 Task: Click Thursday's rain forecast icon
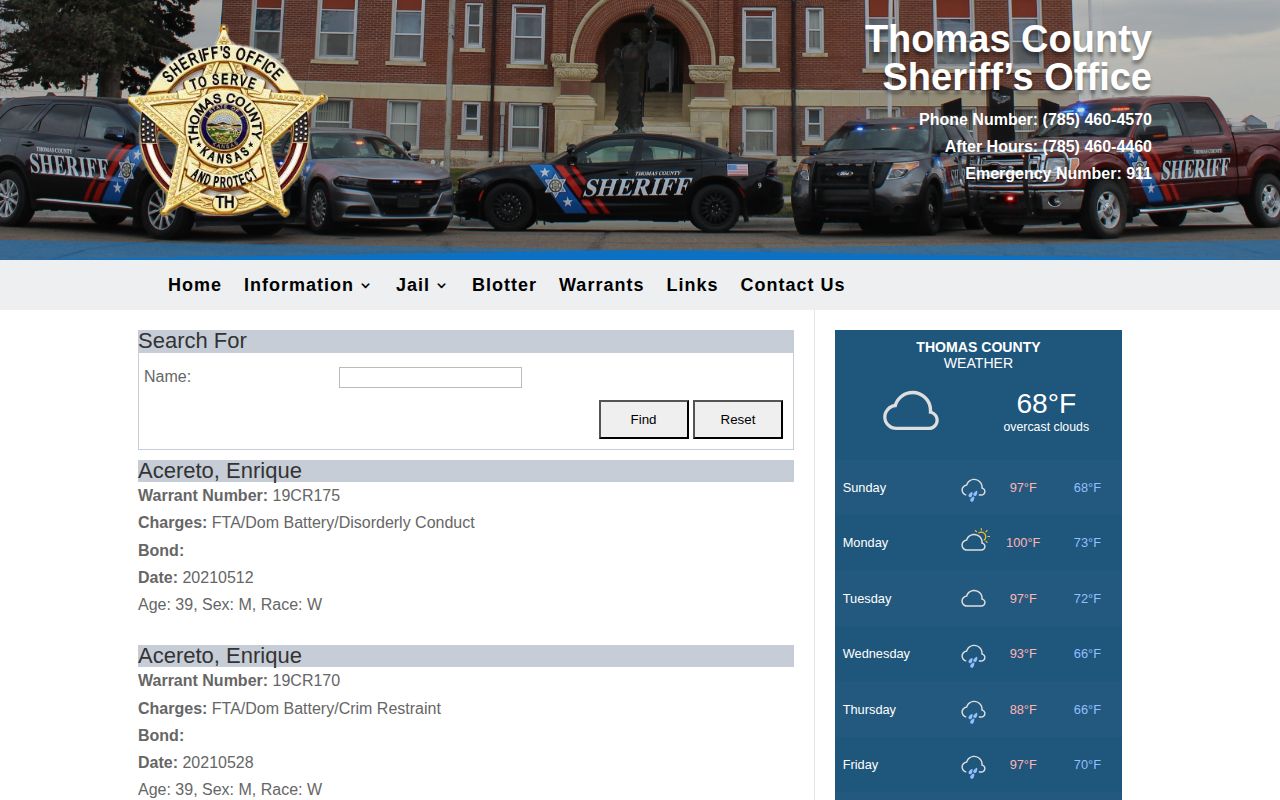pos(973,711)
